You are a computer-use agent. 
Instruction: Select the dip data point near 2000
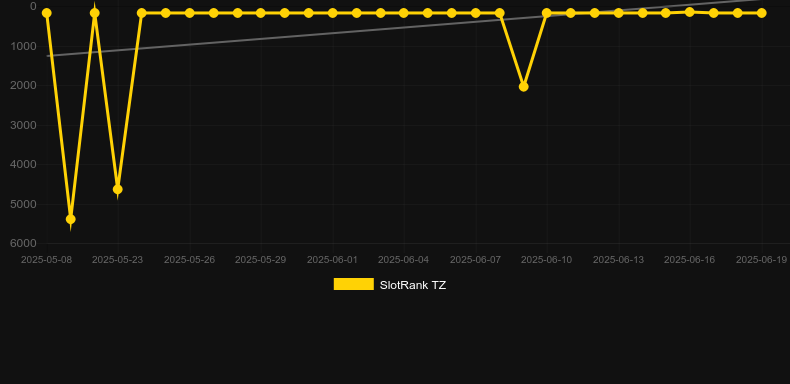click(523, 87)
